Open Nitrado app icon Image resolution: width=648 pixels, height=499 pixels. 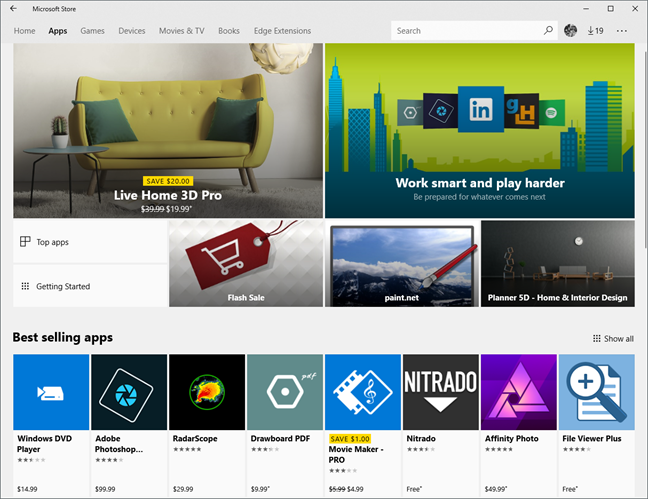pyautogui.click(x=441, y=392)
